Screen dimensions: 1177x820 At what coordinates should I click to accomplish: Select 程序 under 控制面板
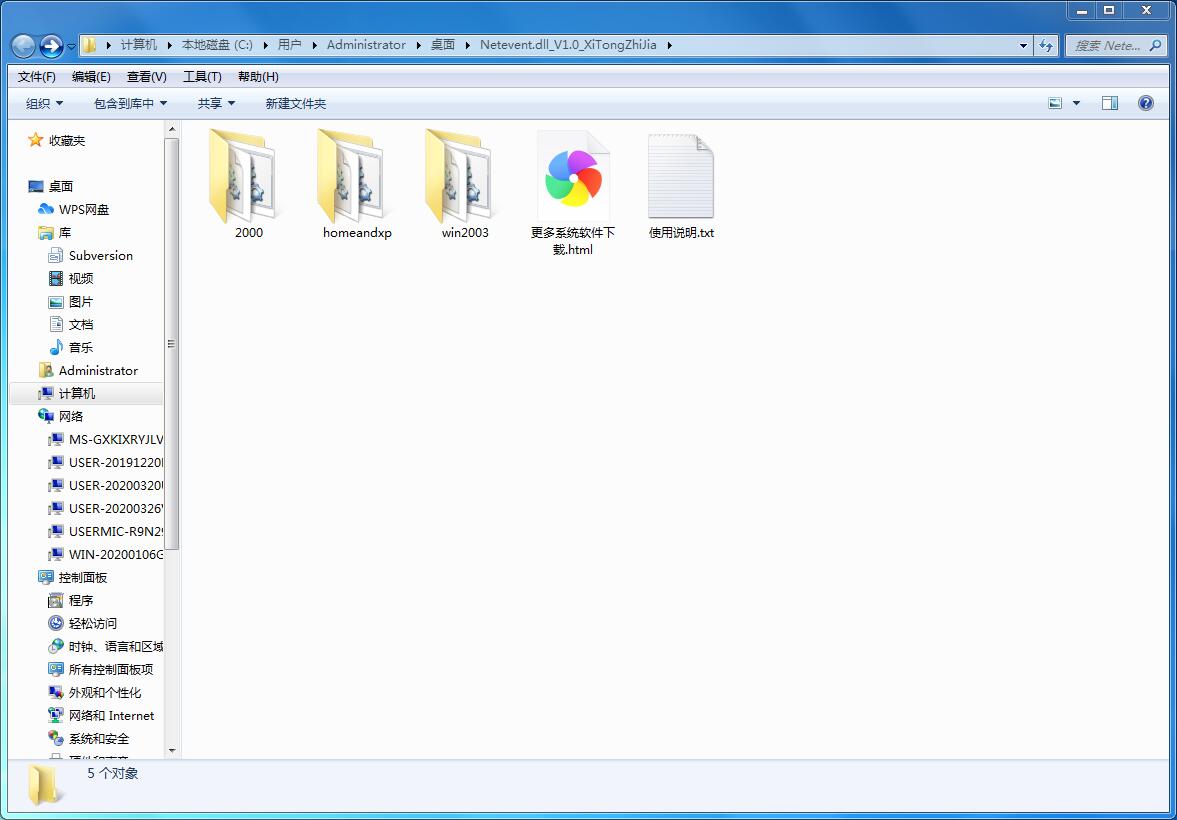[x=81, y=601]
